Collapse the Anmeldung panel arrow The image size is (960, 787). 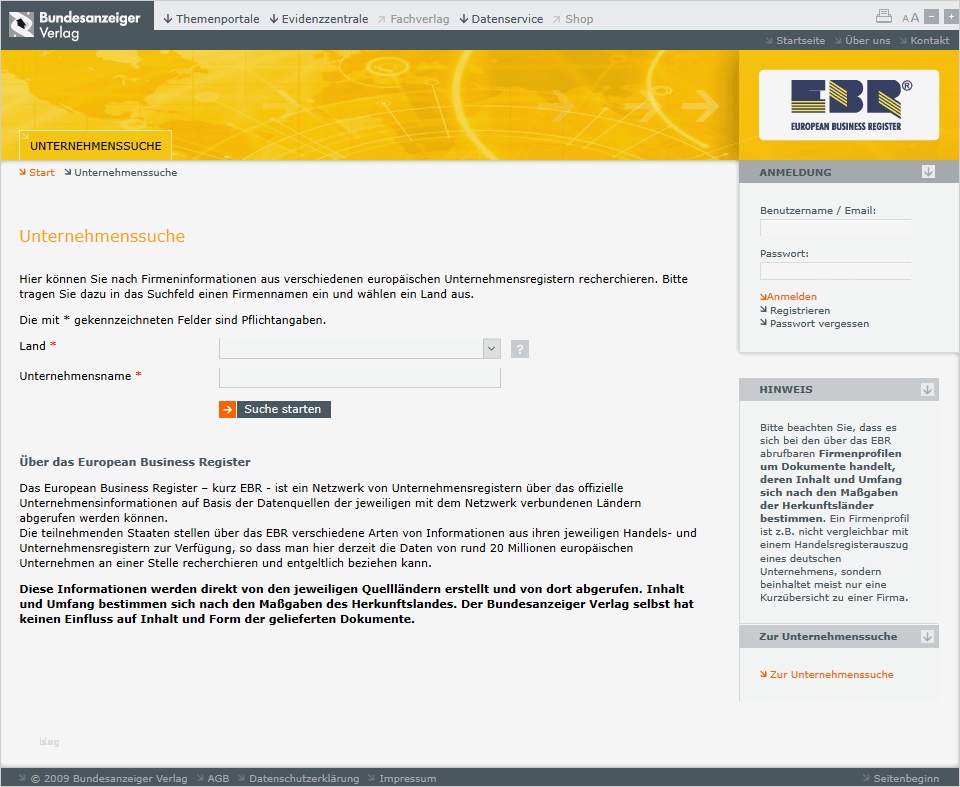coord(928,172)
